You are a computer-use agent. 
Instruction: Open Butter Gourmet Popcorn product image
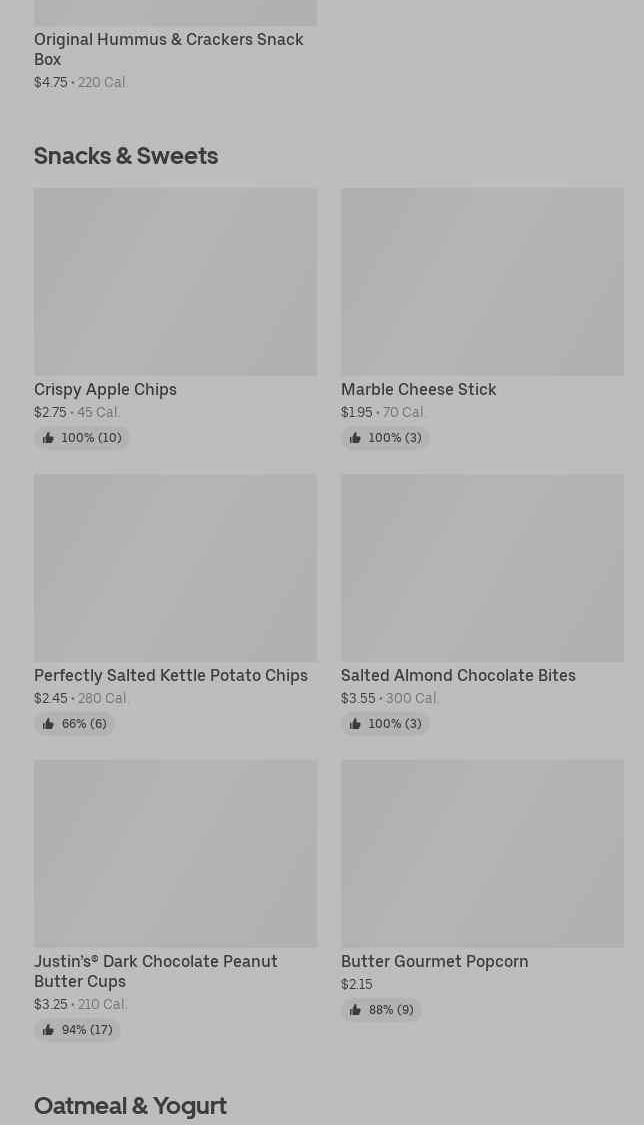pos(482,853)
